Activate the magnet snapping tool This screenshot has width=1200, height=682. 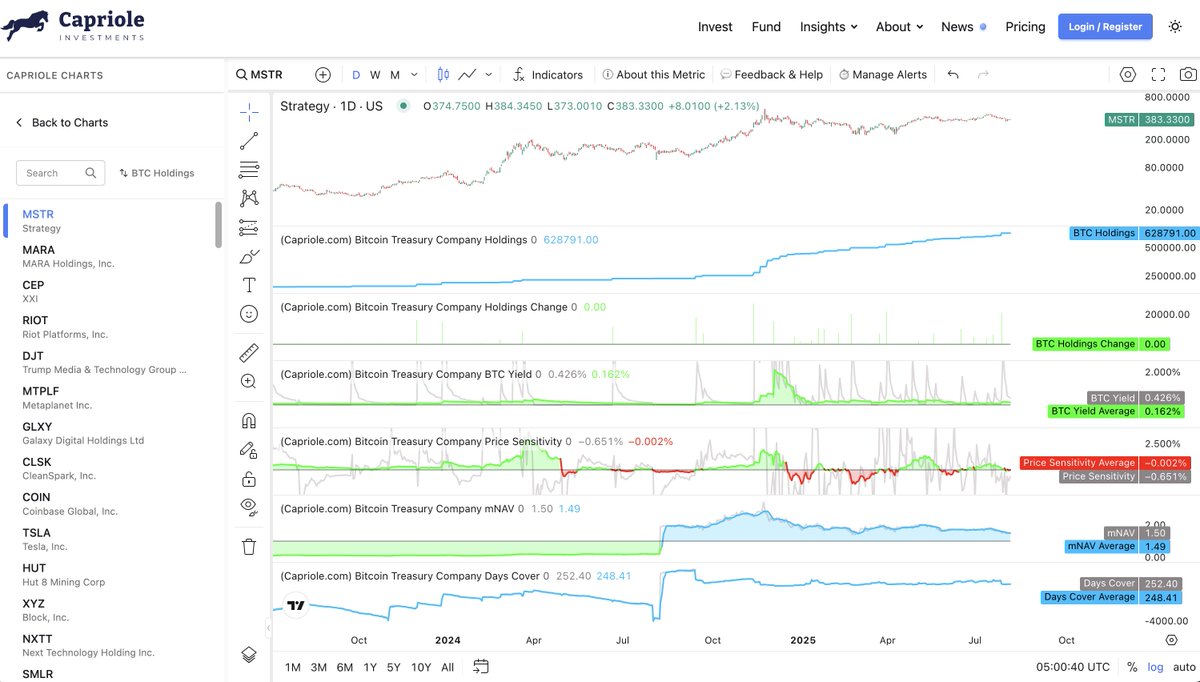(x=249, y=420)
